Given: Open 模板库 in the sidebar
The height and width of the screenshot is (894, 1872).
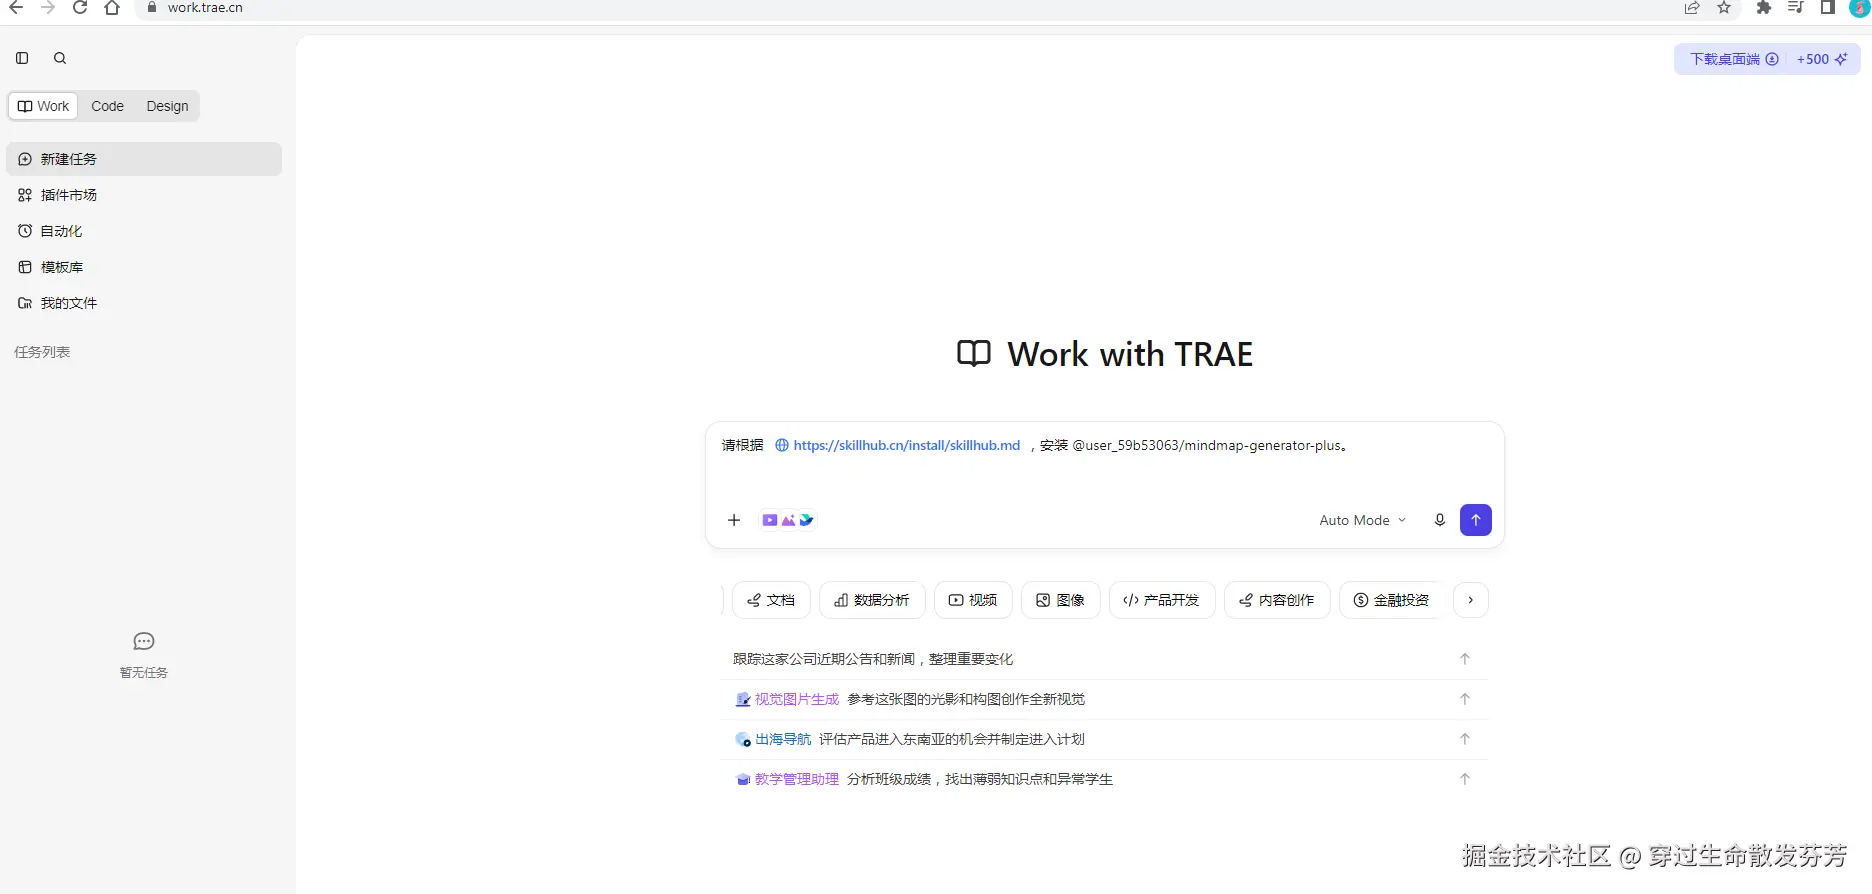Looking at the screenshot, I should coord(144,267).
